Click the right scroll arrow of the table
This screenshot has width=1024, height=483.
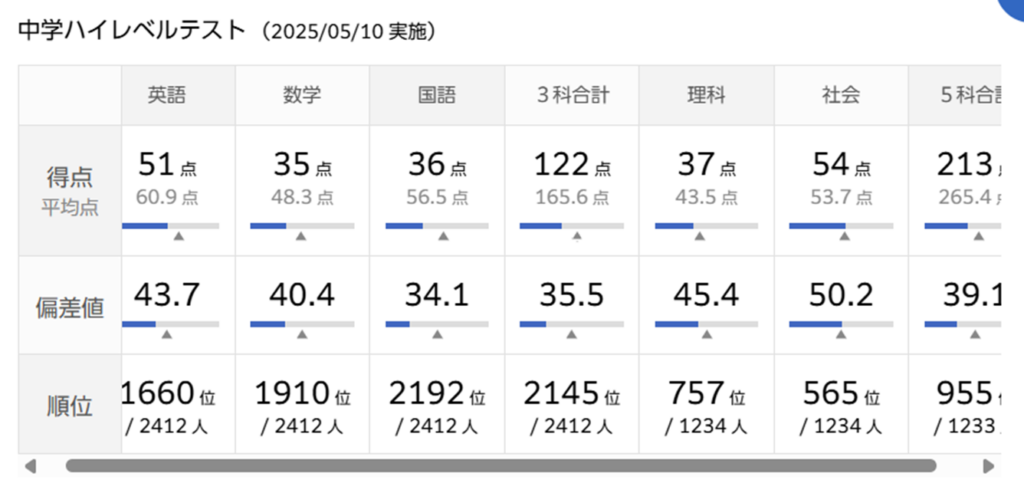[989, 466]
